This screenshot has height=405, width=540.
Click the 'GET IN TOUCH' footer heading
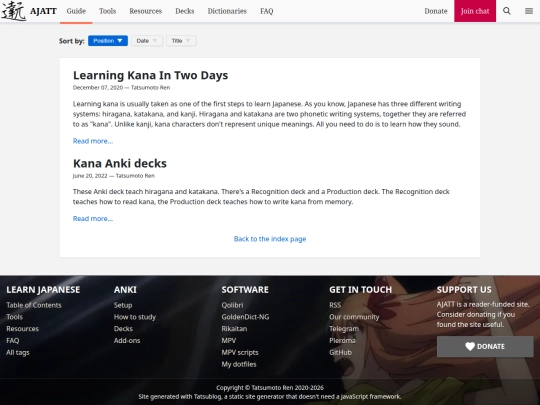(361, 290)
